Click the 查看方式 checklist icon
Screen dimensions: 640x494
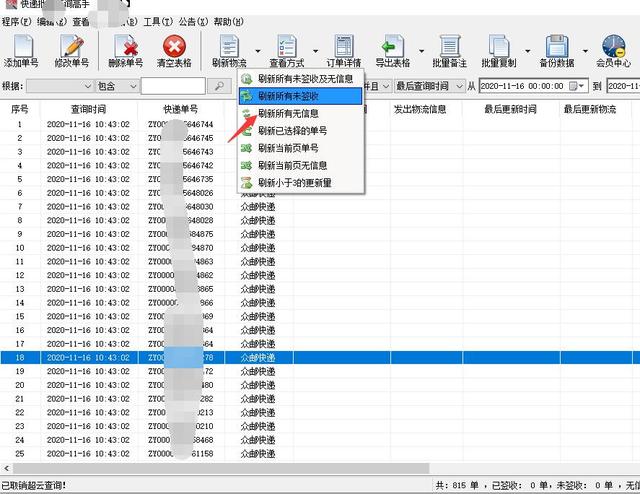coord(287,51)
